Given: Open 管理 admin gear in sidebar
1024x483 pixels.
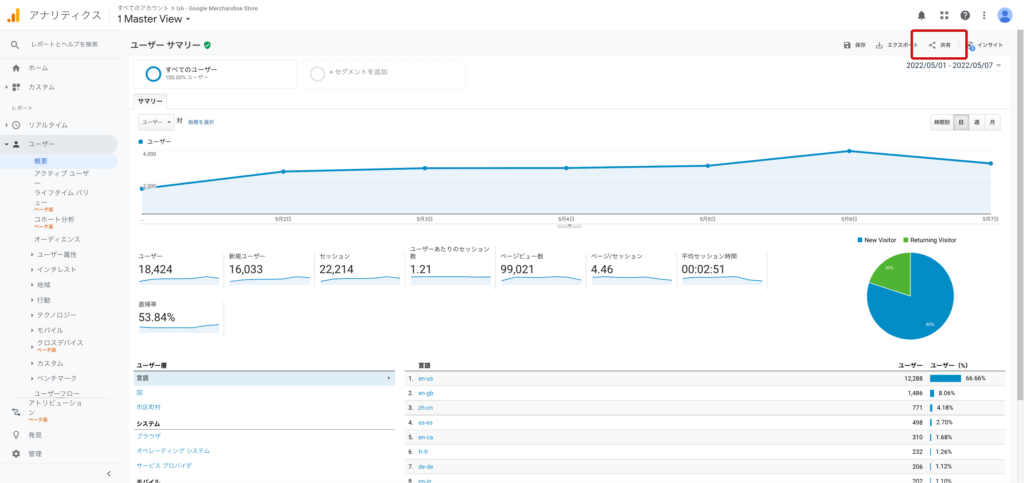Looking at the screenshot, I should (x=35, y=453).
